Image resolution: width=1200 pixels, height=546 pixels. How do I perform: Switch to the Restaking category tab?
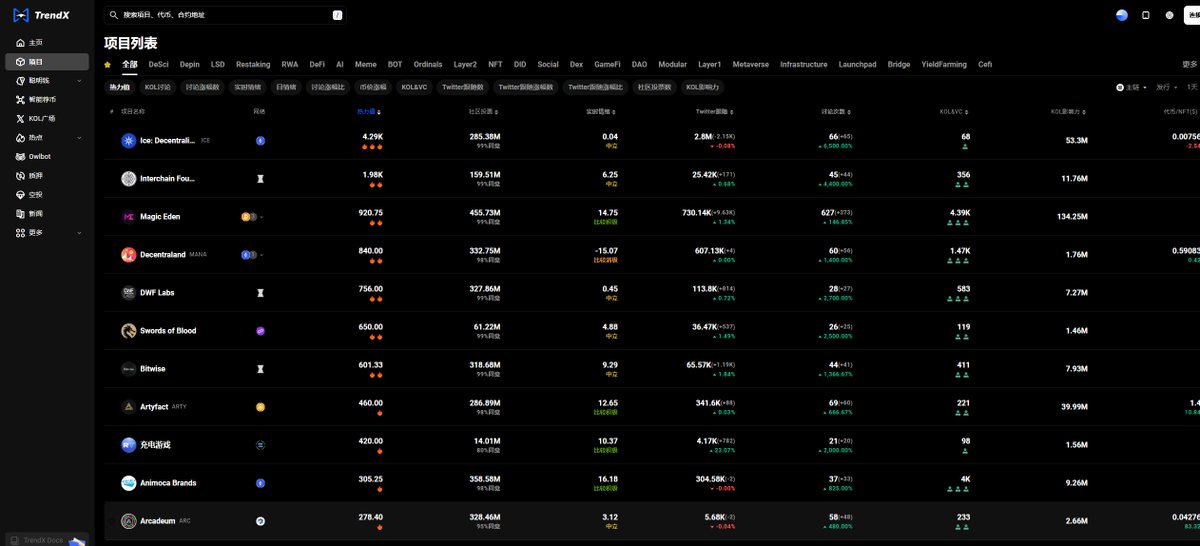click(x=253, y=64)
